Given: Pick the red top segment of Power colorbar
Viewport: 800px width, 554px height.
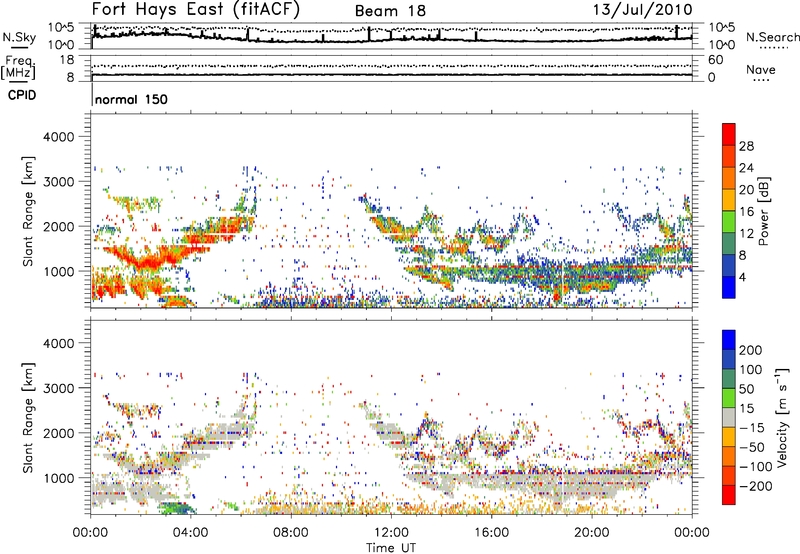Looking at the screenshot, I should 729,135.
